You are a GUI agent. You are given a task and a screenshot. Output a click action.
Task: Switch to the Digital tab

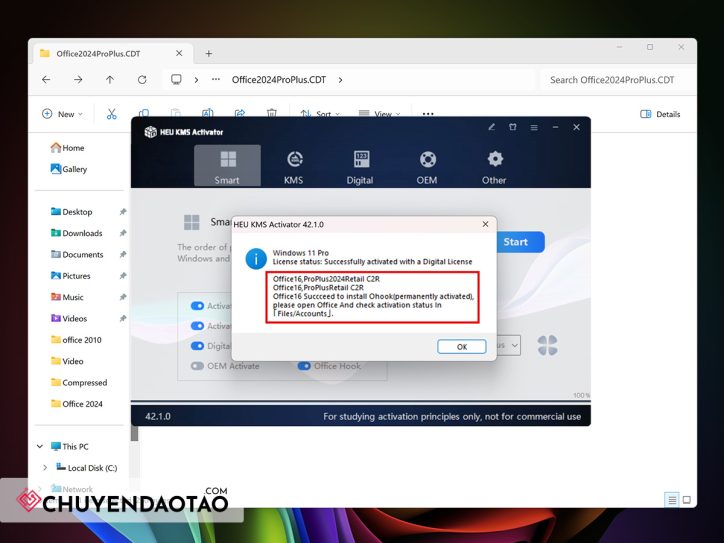(360, 166)
